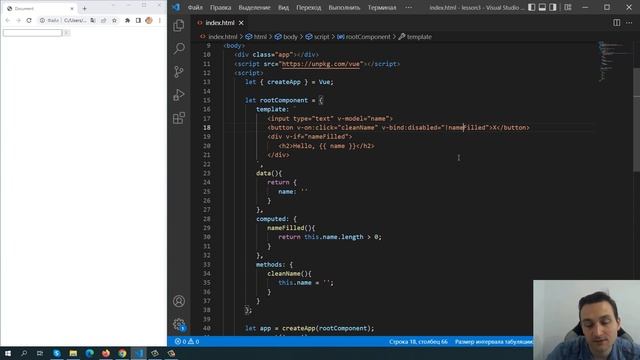The width and height of the screenshot is (640, 360).
Task: Click the Chrome back arrow
Action: tap(8, 20)
